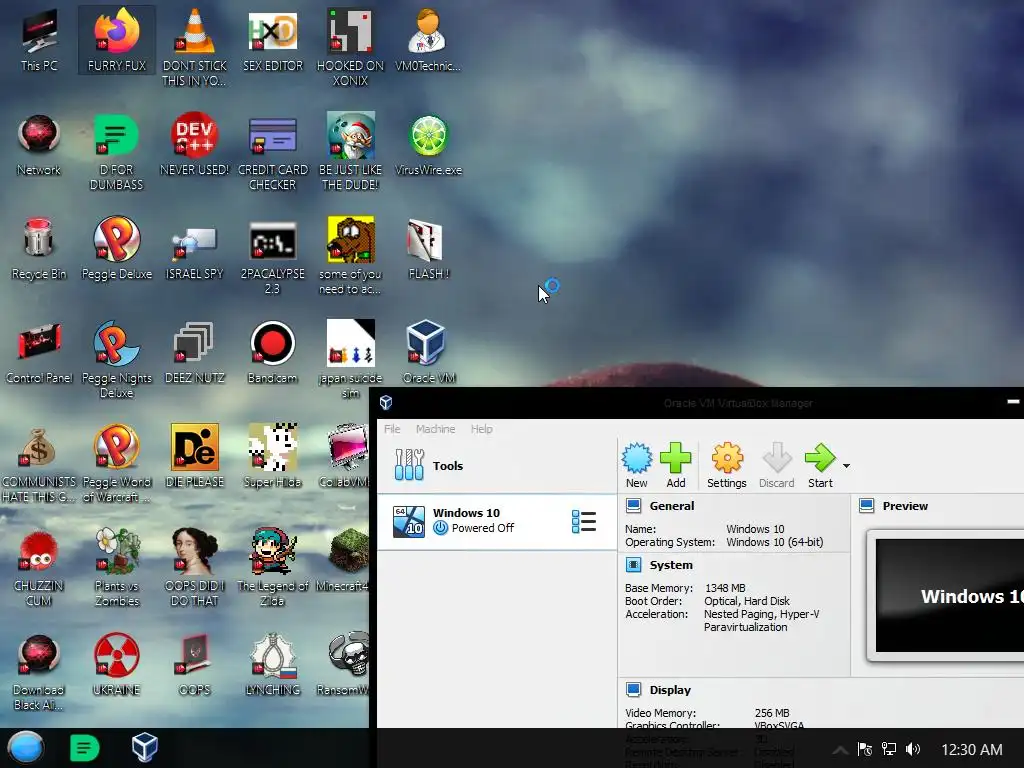Select the Windows 10 VM in list

(x=496, y=522)
